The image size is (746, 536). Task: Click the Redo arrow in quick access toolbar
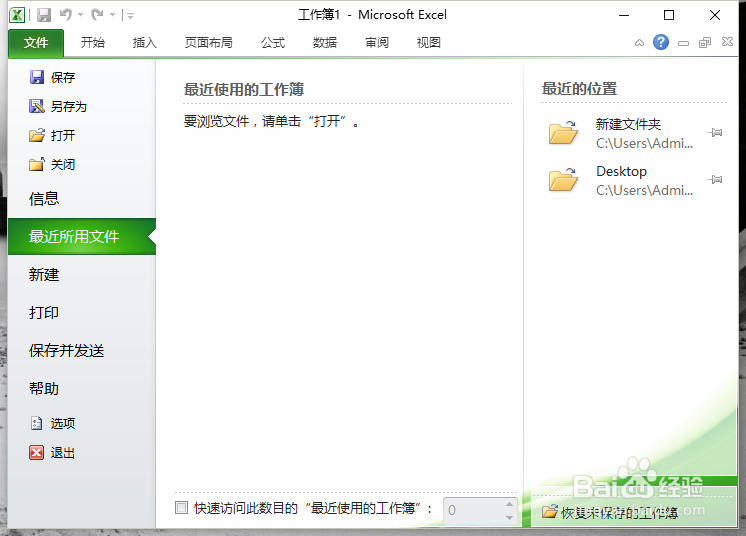pyautogui.click(x=98, y=15)
